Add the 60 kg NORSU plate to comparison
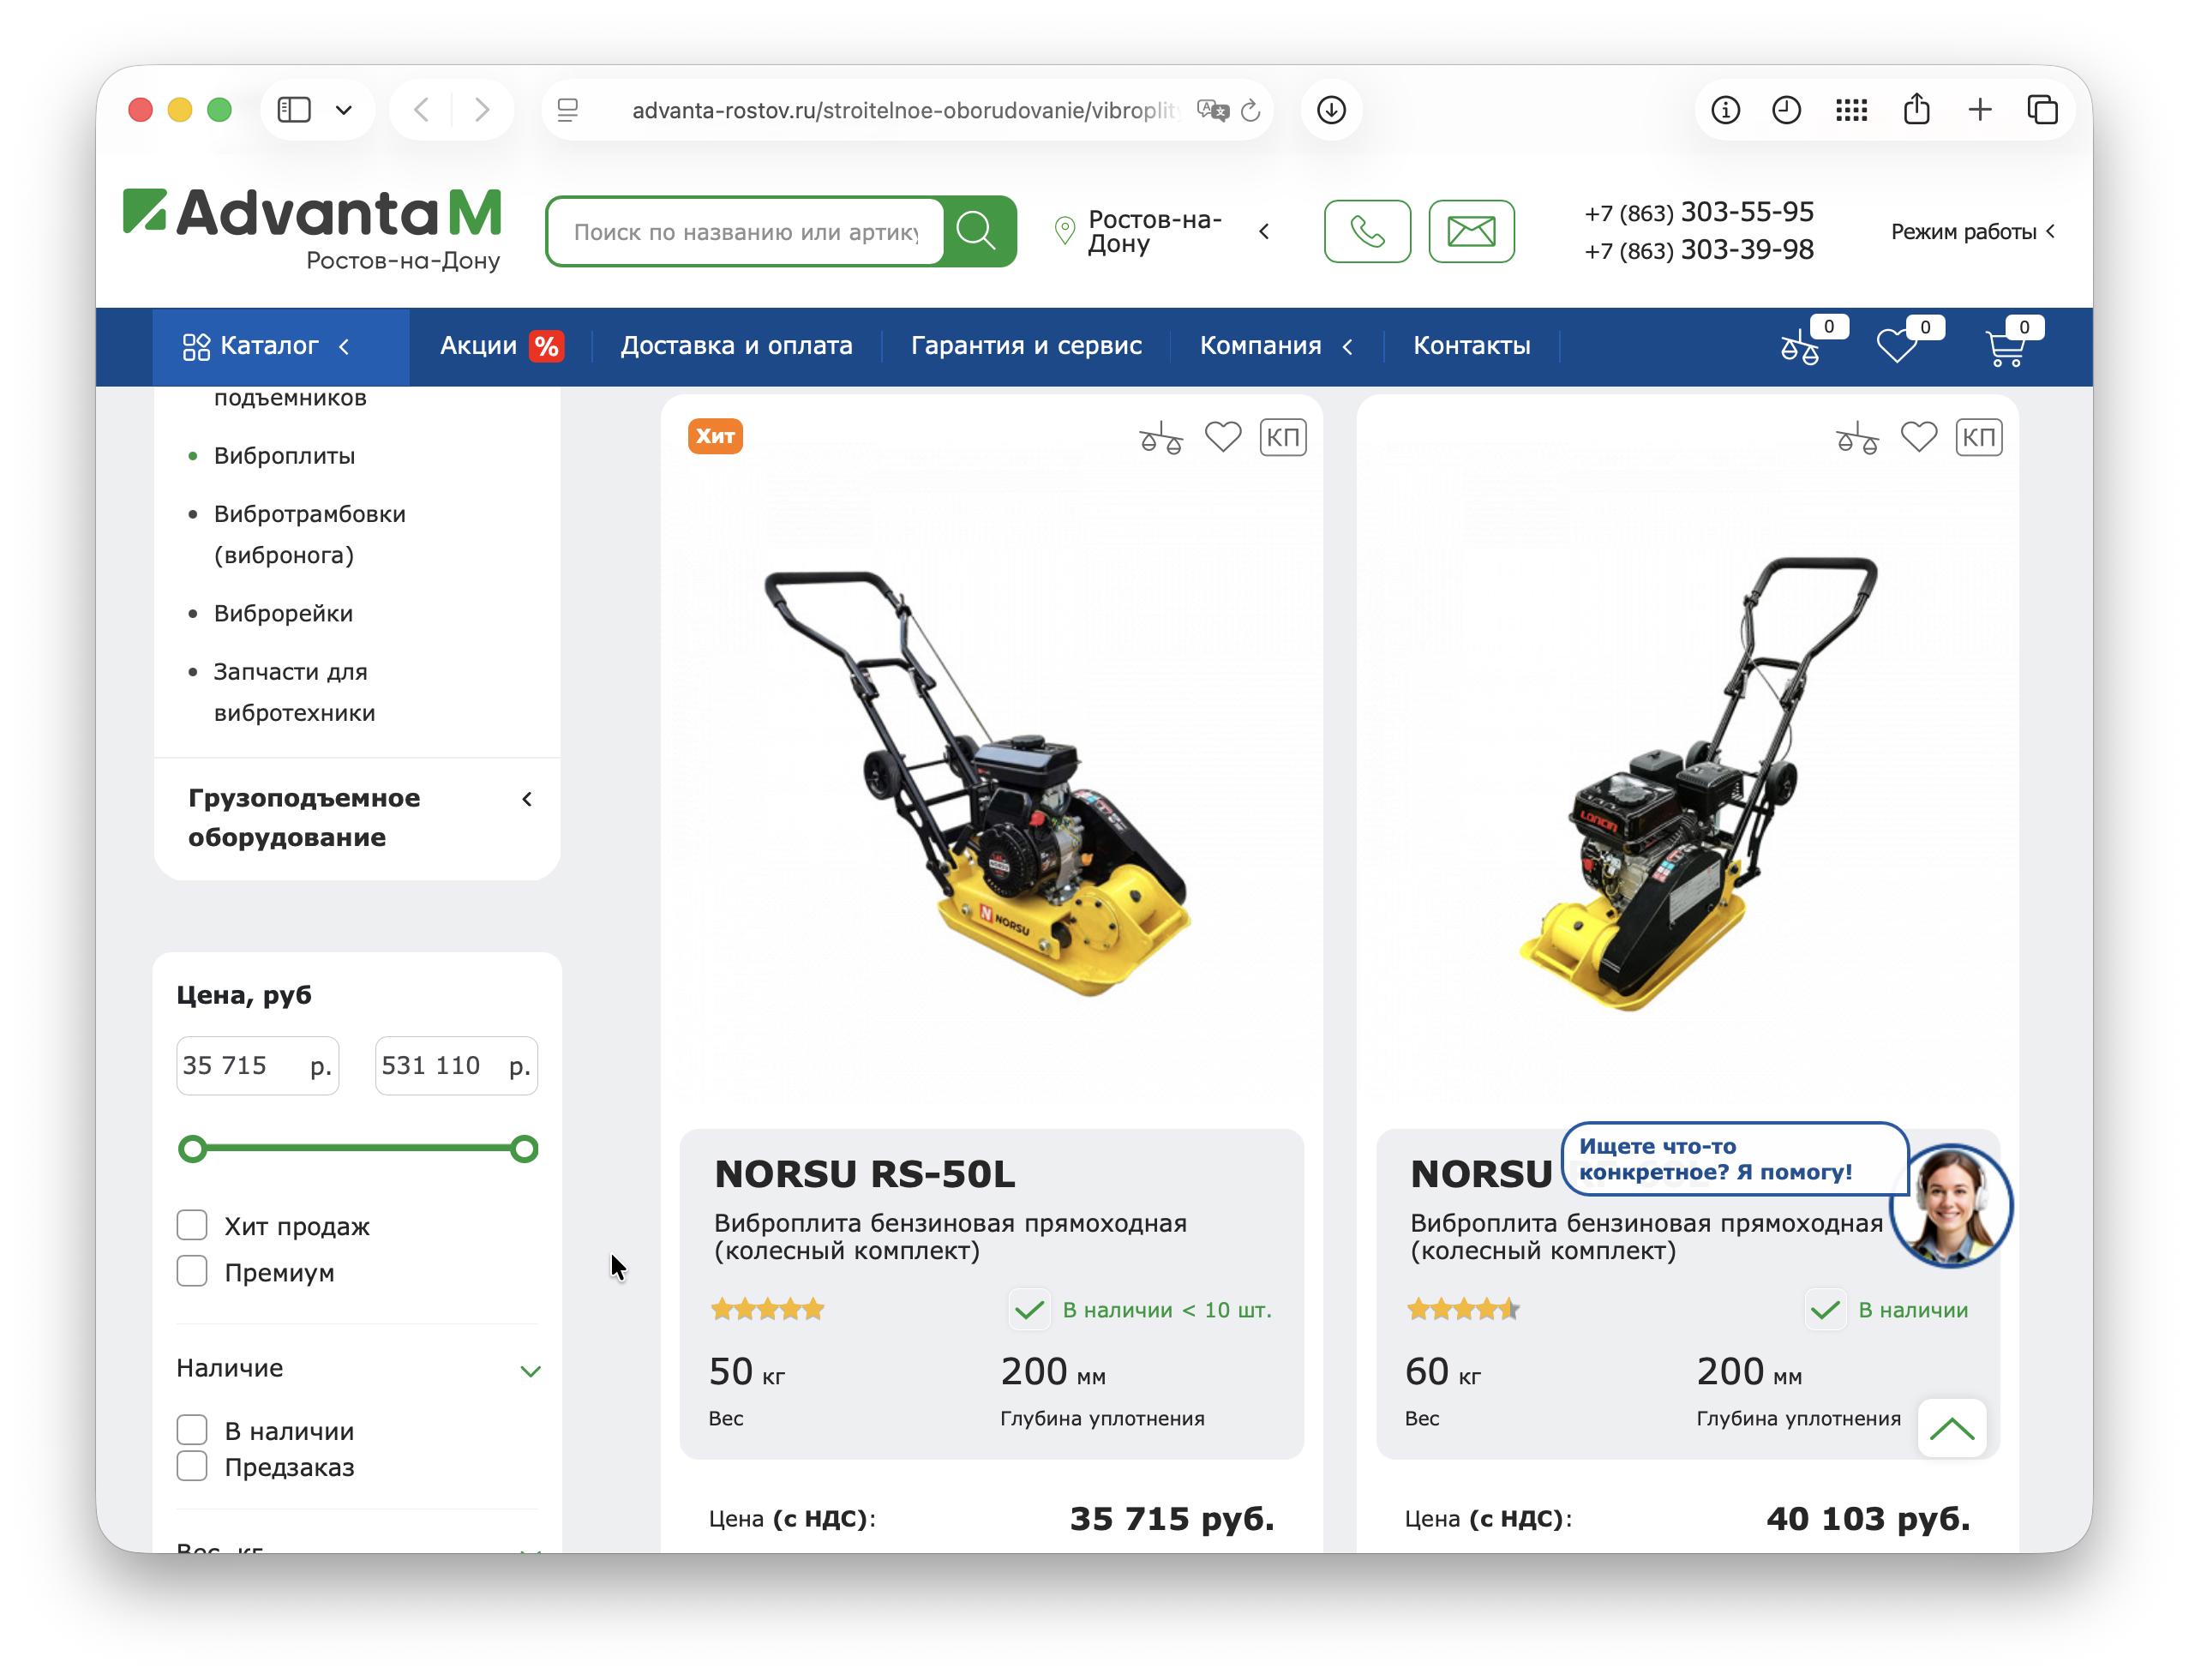 pos(1857,437)
